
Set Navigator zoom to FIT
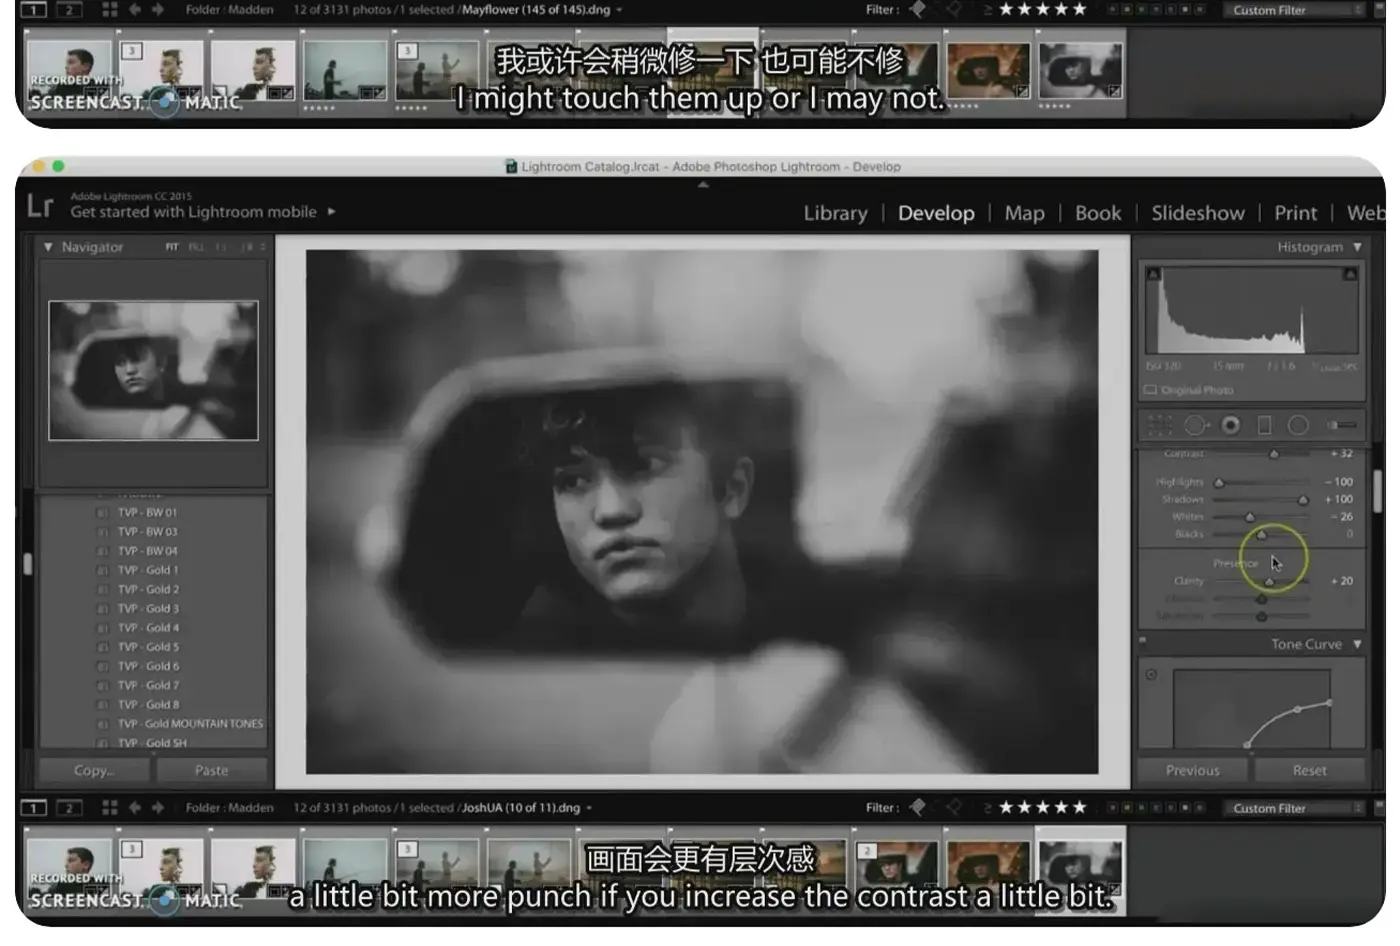pos(172,247)
